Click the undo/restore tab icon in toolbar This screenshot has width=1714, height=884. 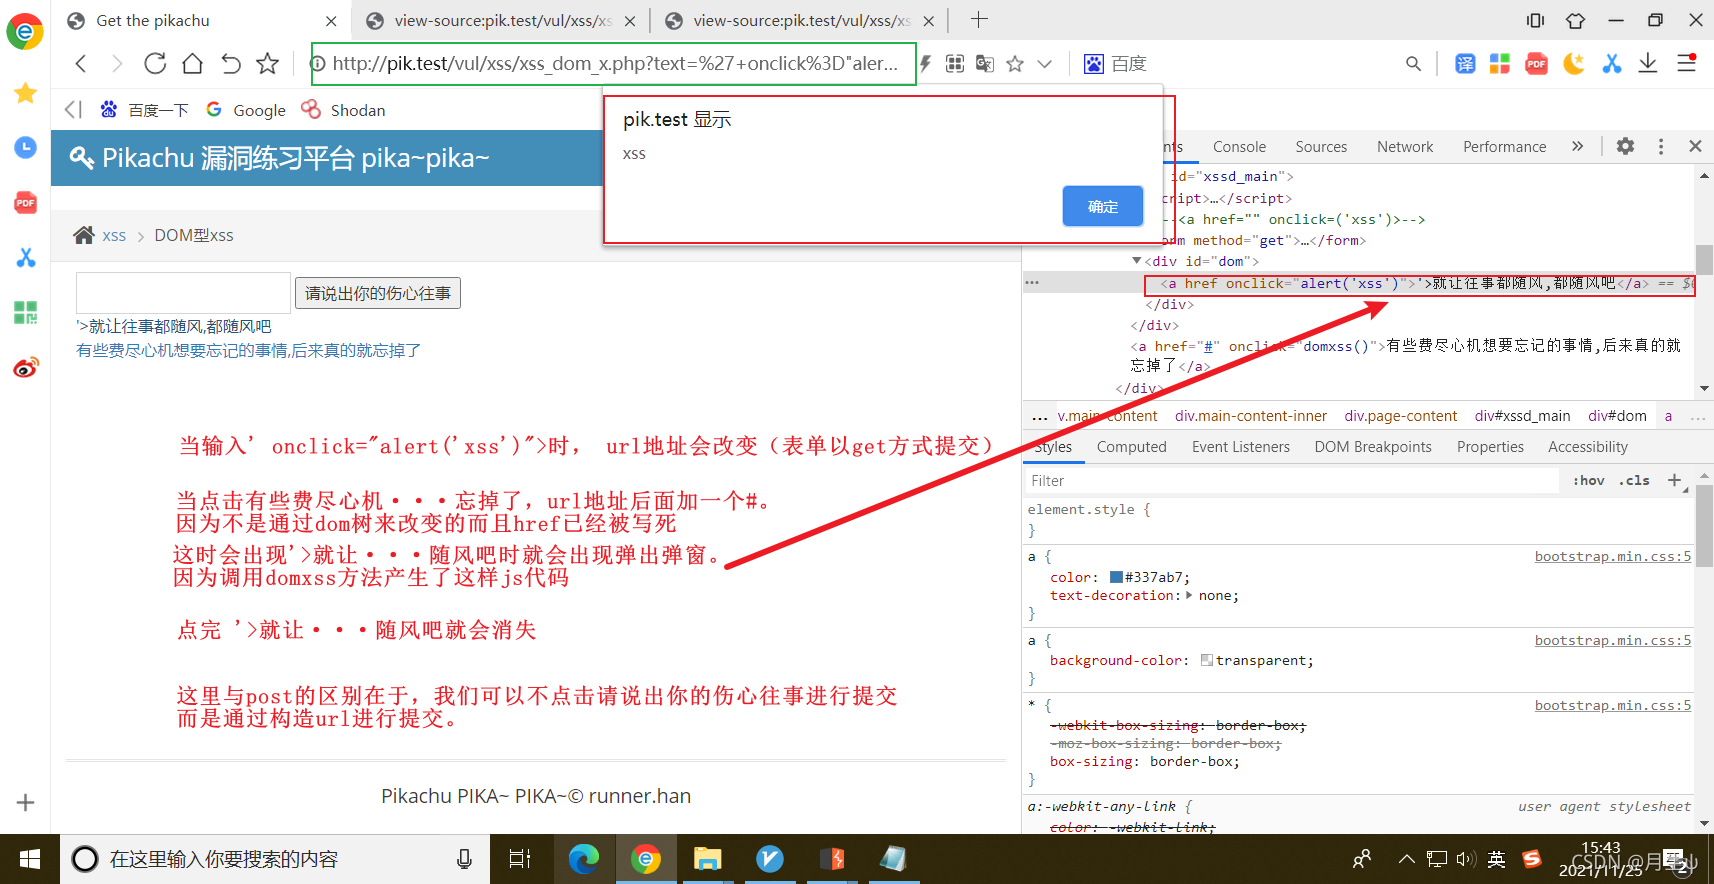(x=231, y=64)
